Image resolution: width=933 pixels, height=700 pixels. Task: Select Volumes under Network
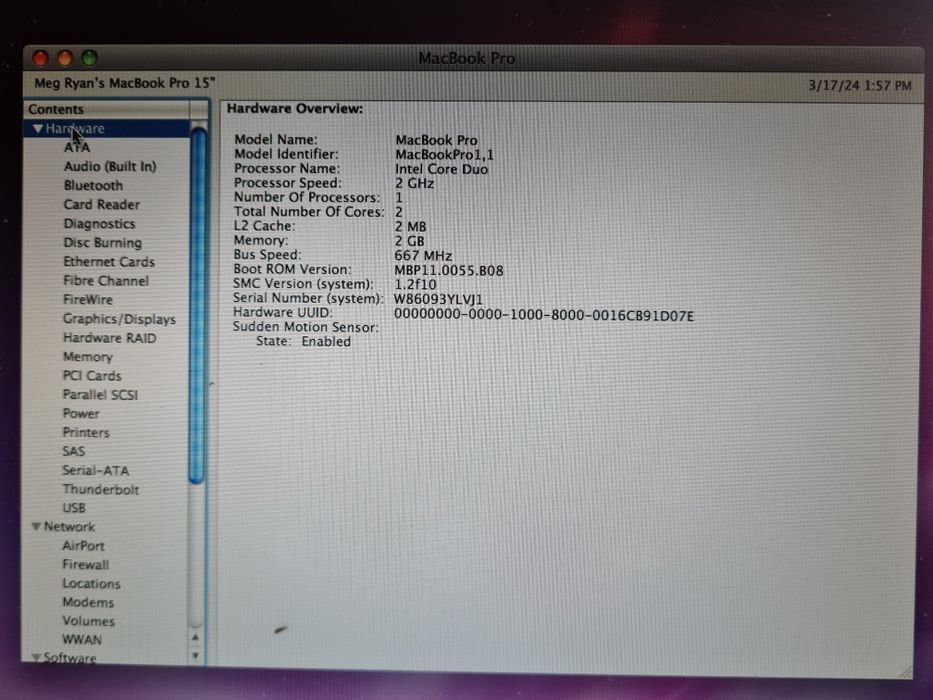[x=89, y=621]
